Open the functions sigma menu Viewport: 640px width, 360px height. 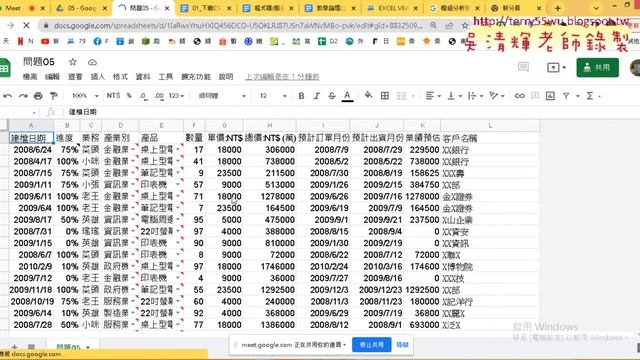click(x=590, y=96)
